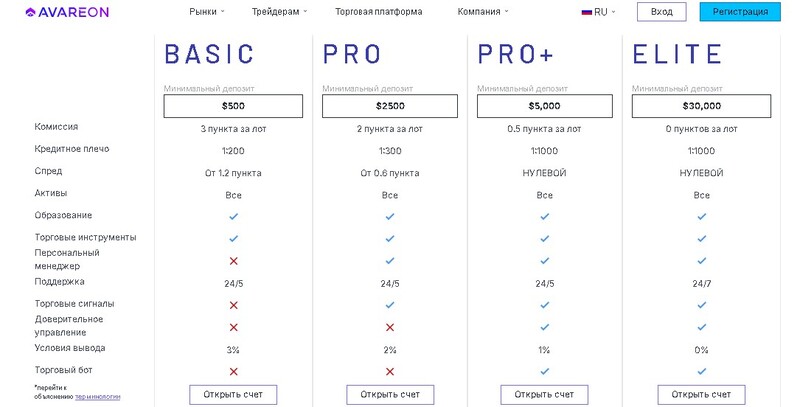Click the Регистрация button
Viewport: 800px width, 407px height.
coord(740,12)
